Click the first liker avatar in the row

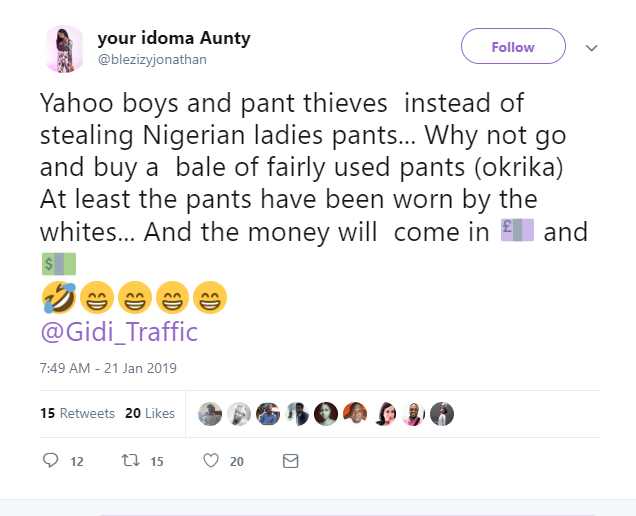(210, 414)
